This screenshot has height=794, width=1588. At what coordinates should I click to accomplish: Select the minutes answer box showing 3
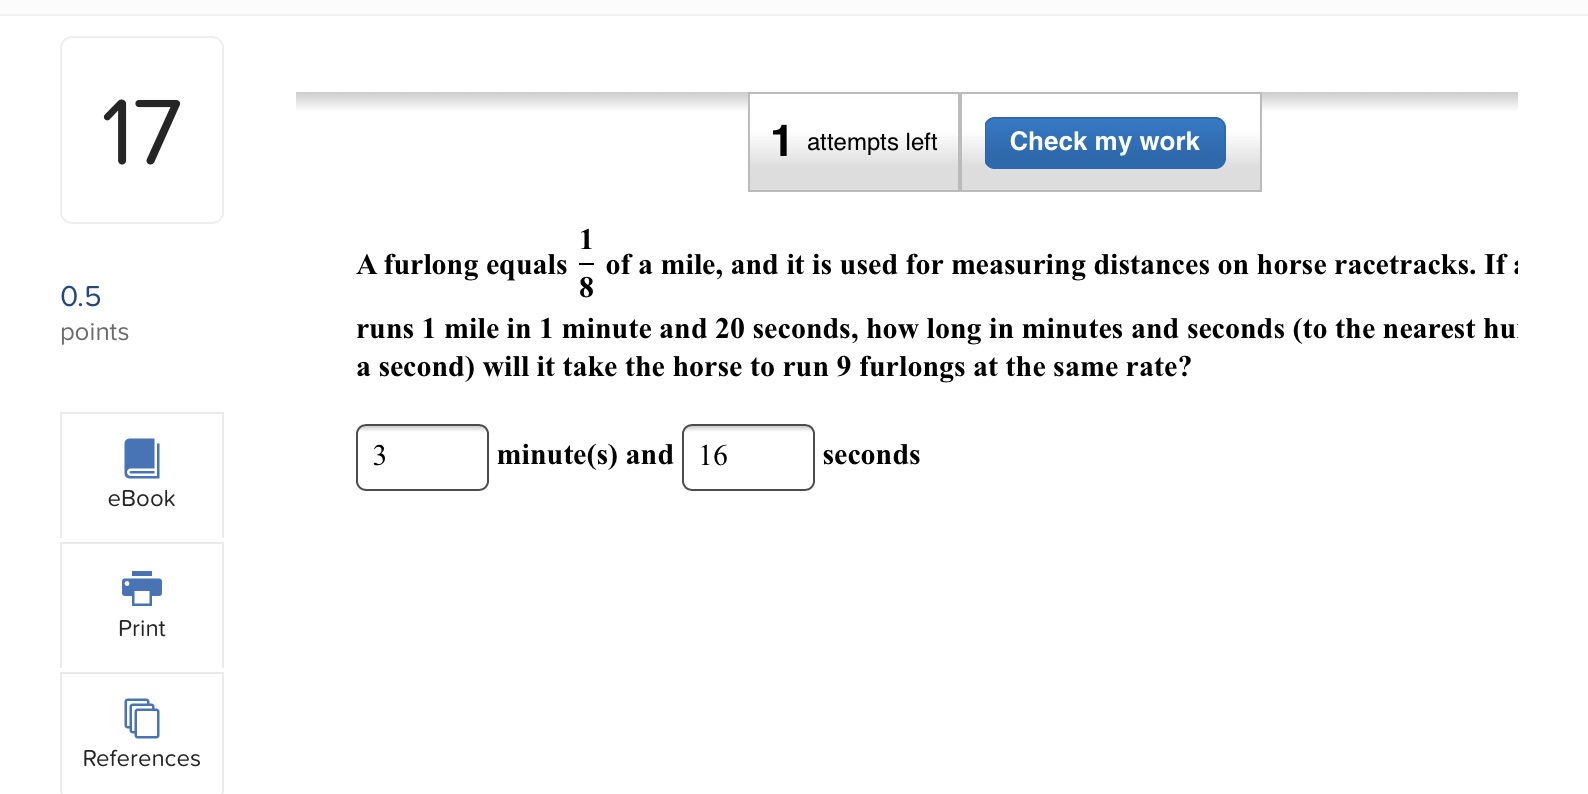coord(421,457)
